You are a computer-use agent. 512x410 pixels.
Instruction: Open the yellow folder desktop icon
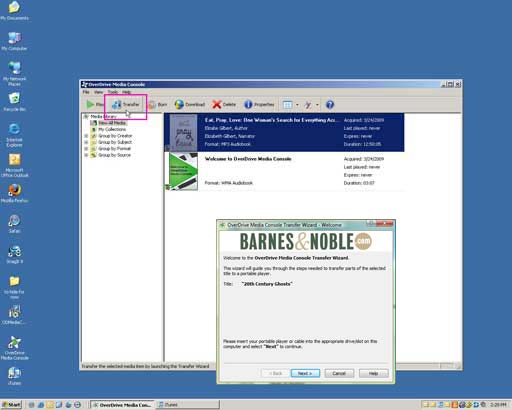click(x=14, y=287)
